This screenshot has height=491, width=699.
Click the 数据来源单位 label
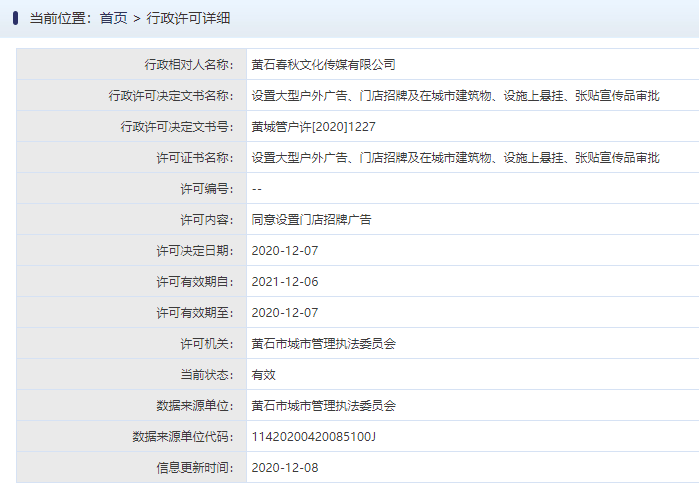pos(195,406)
